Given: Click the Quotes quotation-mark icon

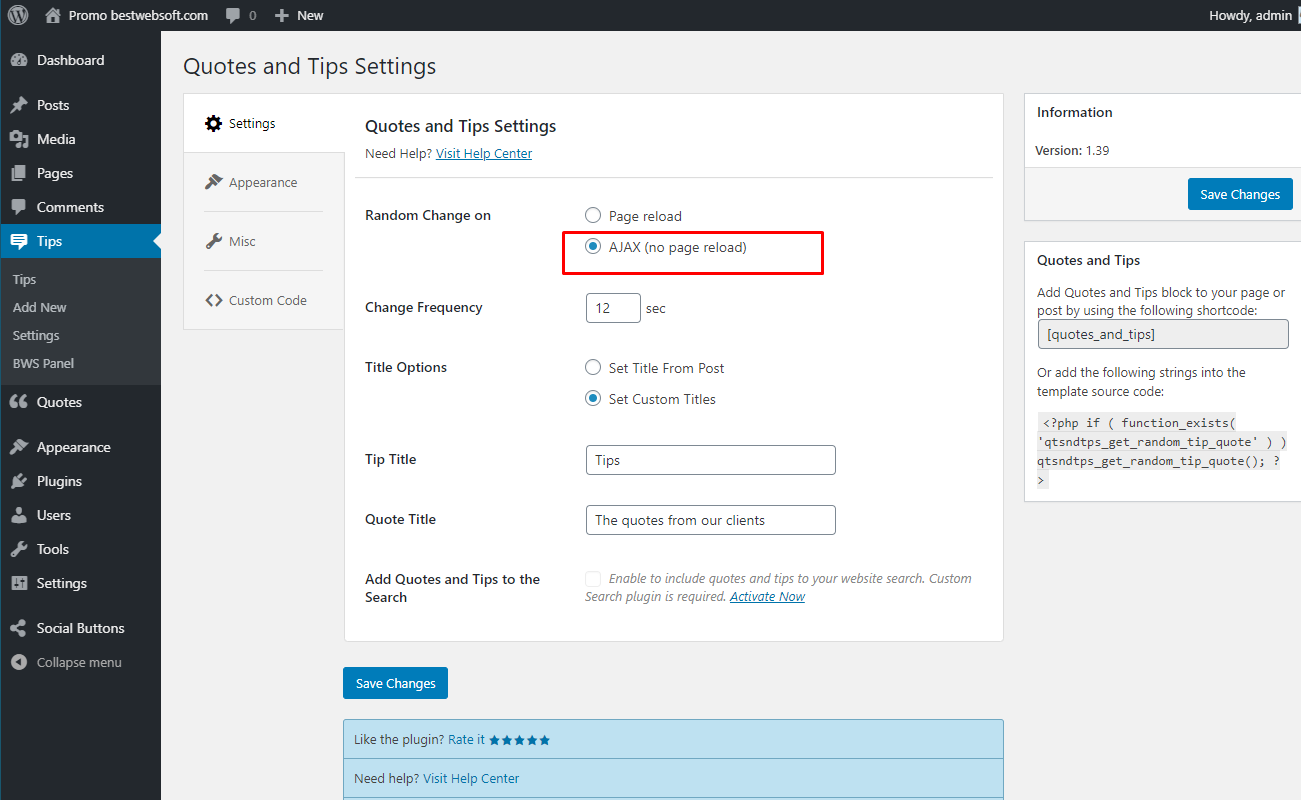Looking at the screenshot, I should 18,402.
